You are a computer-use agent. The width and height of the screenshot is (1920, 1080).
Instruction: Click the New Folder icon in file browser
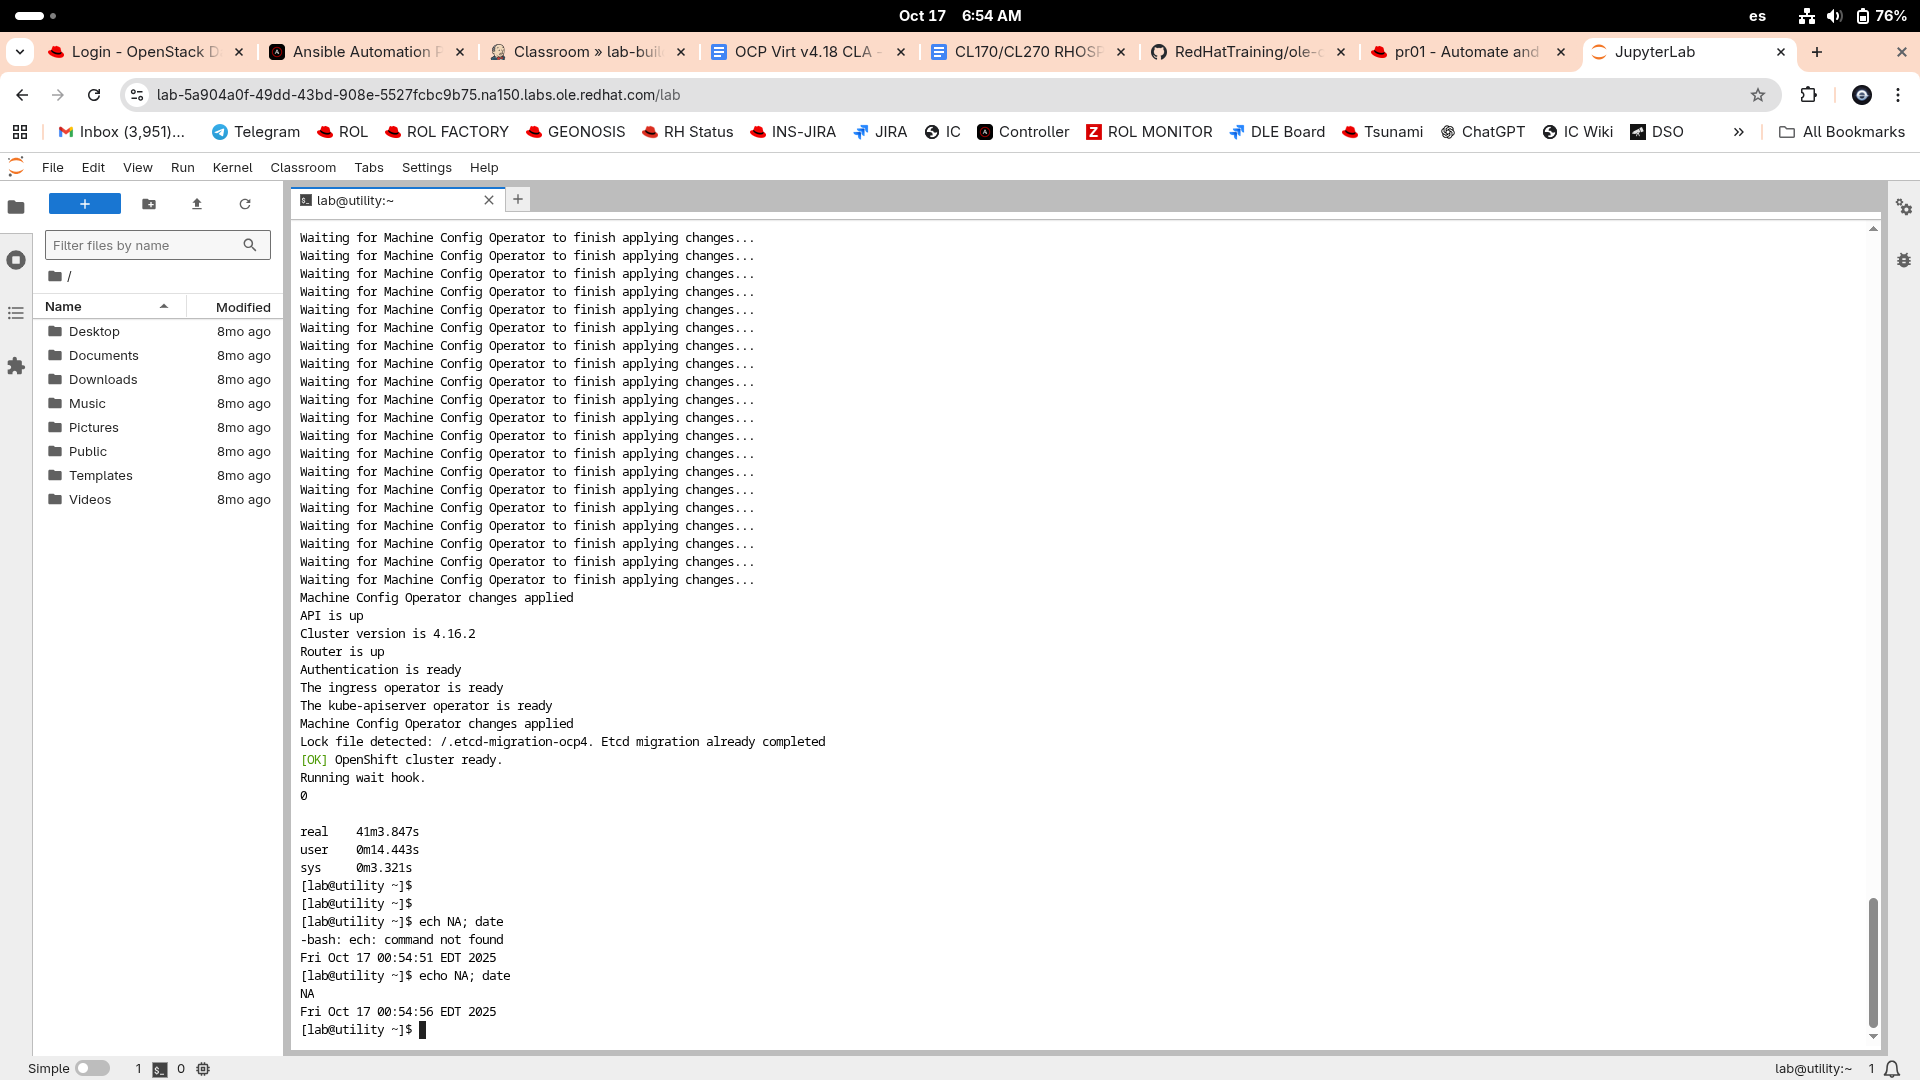(x=149, y=204)
